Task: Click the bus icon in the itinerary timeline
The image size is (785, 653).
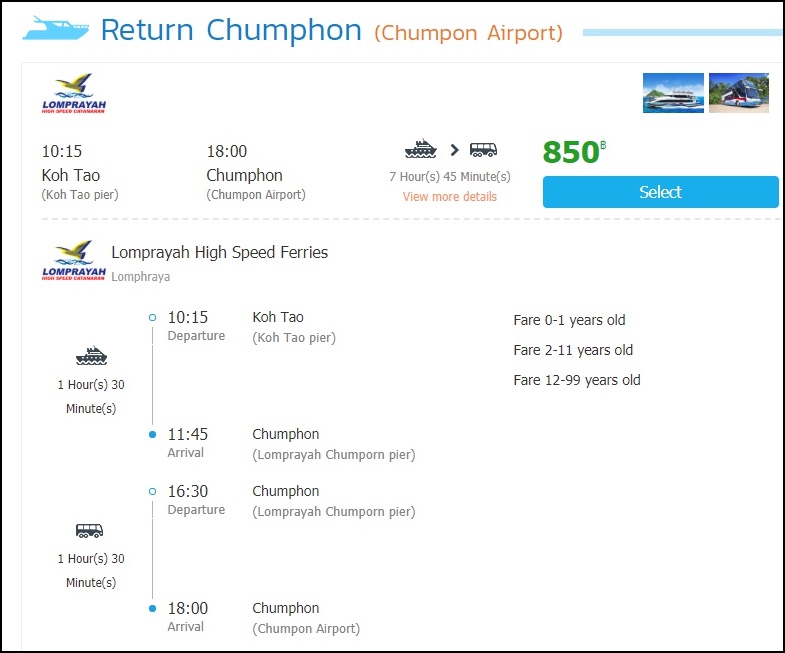Action: tap(90, 531)
